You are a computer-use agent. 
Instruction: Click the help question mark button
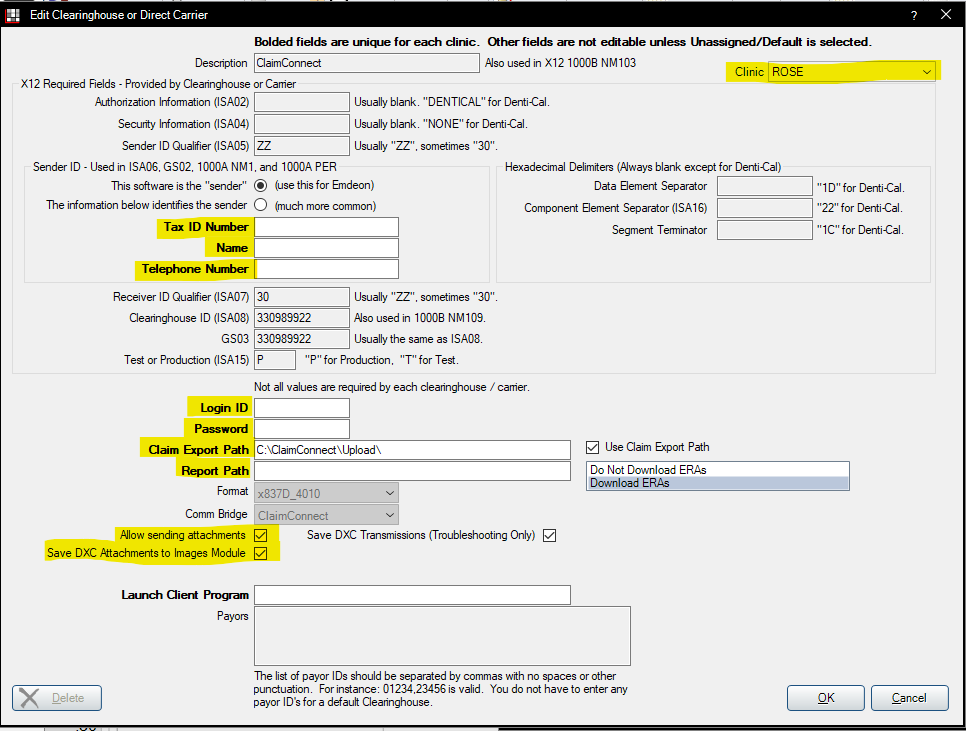[x=914, y=15]
